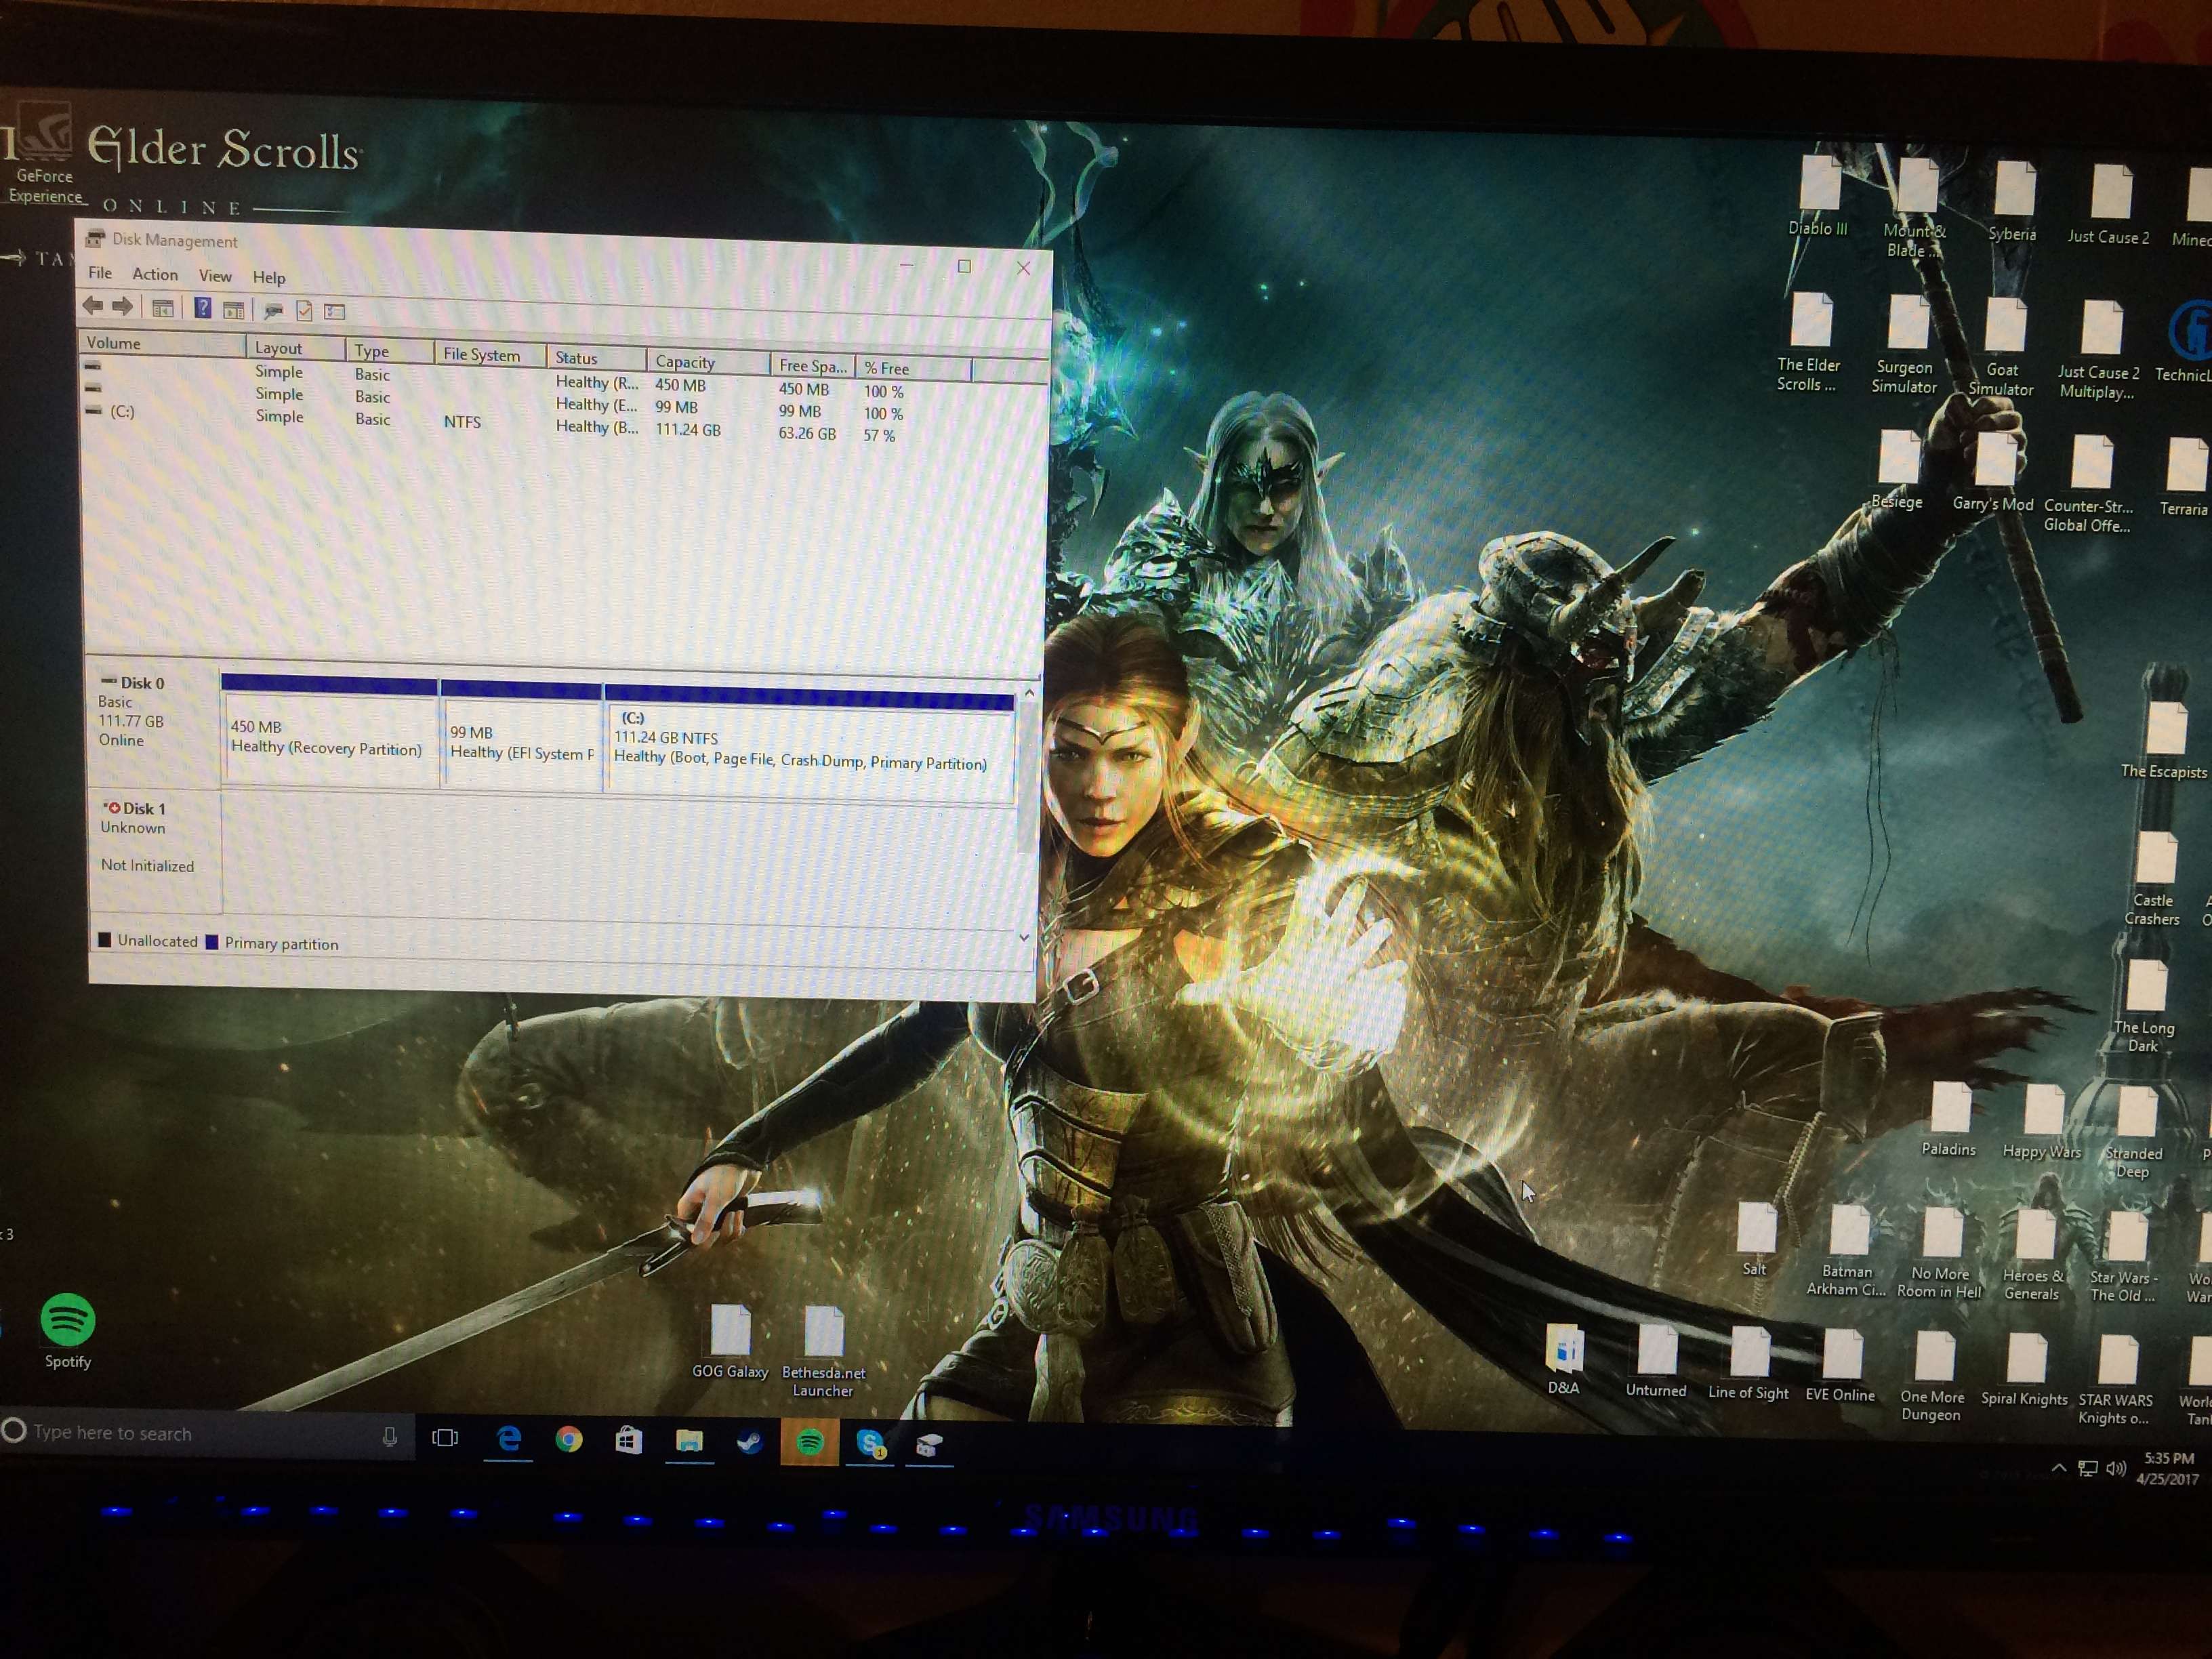Image resolution: width=2212 pixels, height=1659 pixels.
Task: Click the volume speaker icon in tray
Action: (x=2115, y=1469)
